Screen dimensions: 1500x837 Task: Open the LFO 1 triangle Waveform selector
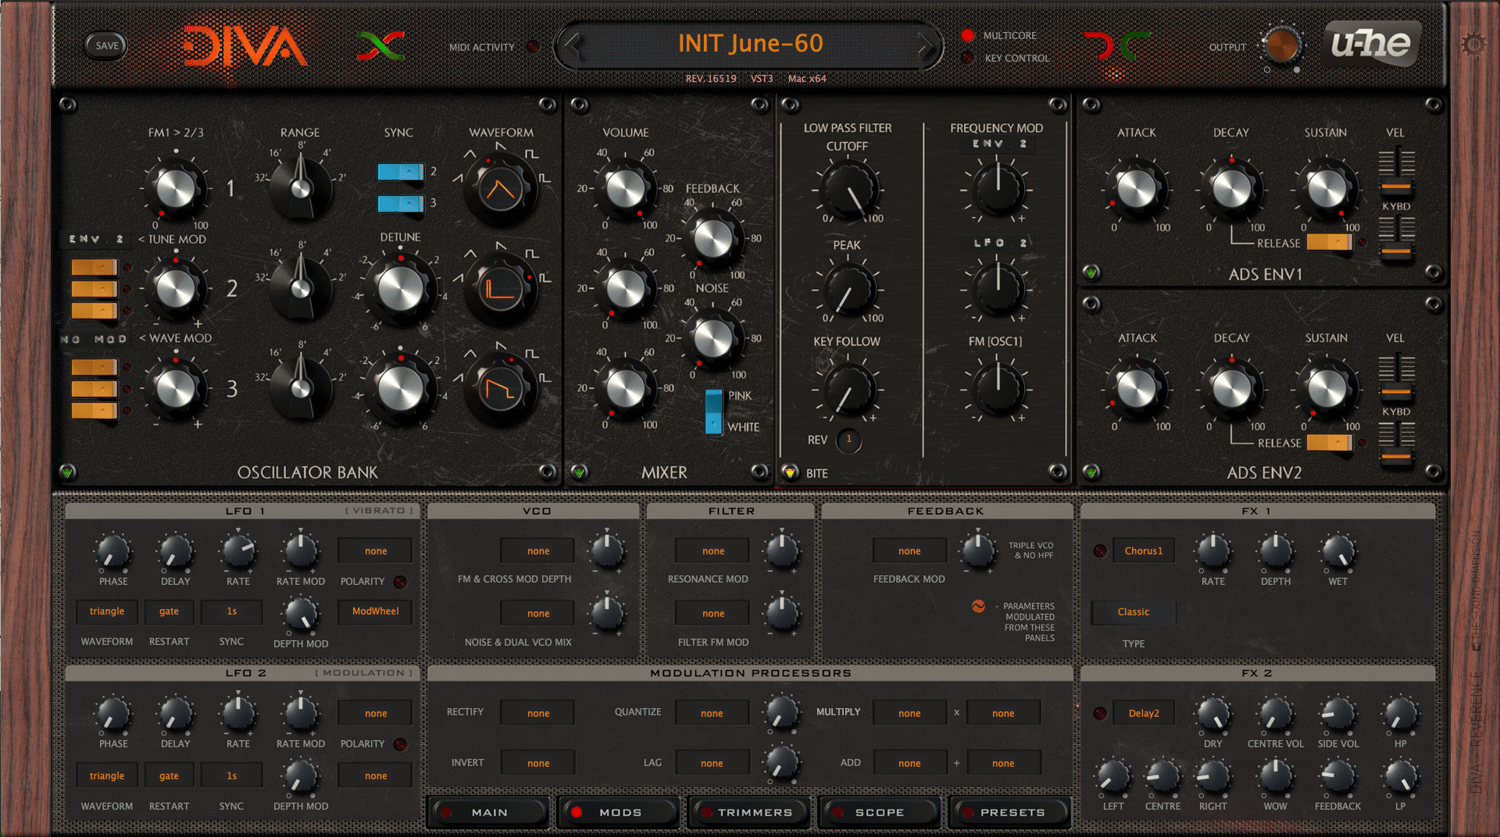(x=107, y=611)
